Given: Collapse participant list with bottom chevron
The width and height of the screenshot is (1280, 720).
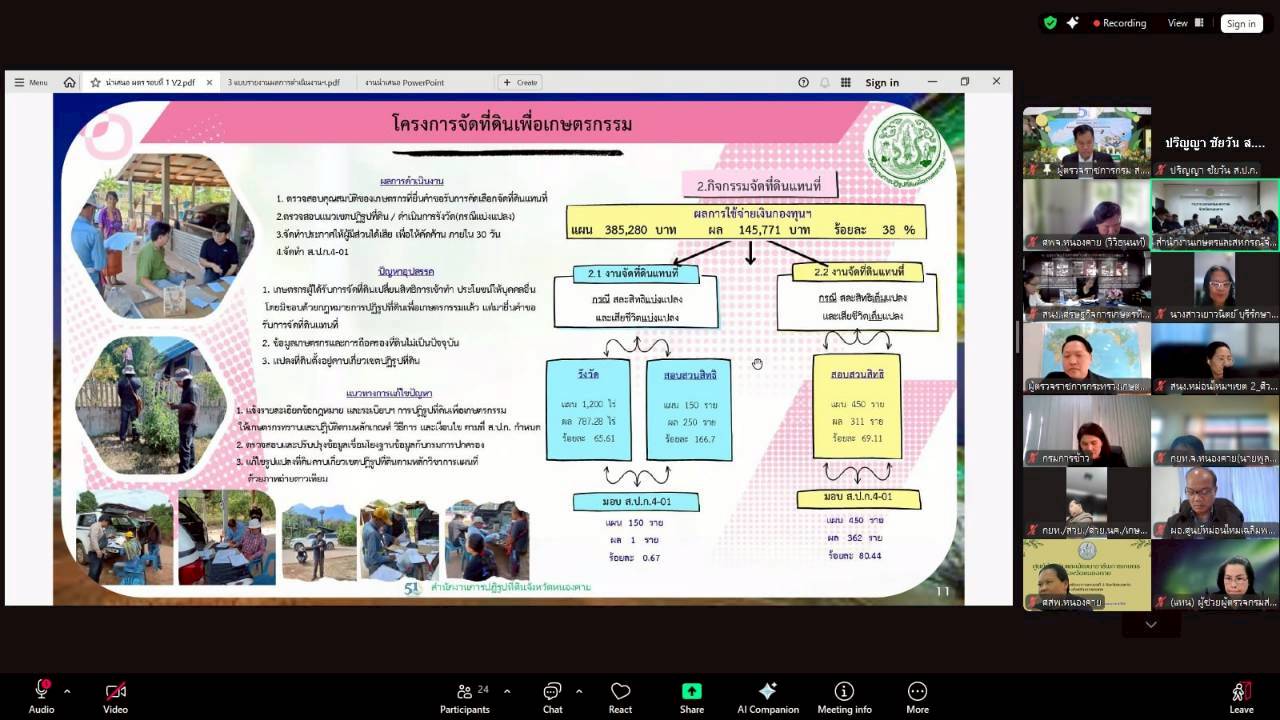Looking at the screenshot, I should 1150,622.
